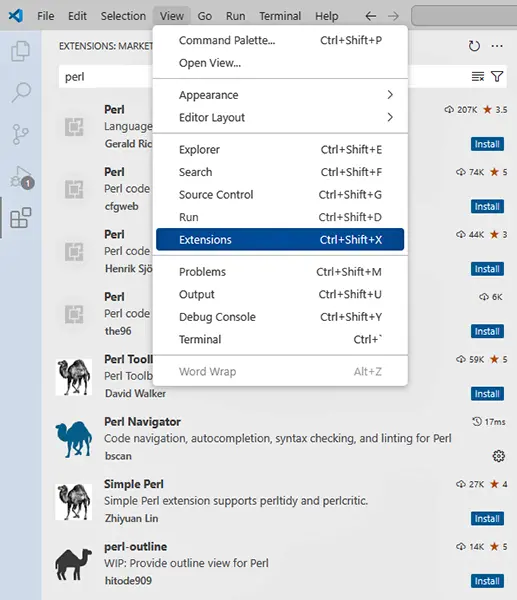Viewport: 517px width, 600px height.
Task: Choose Open View... entry
Action: (280, 63)
